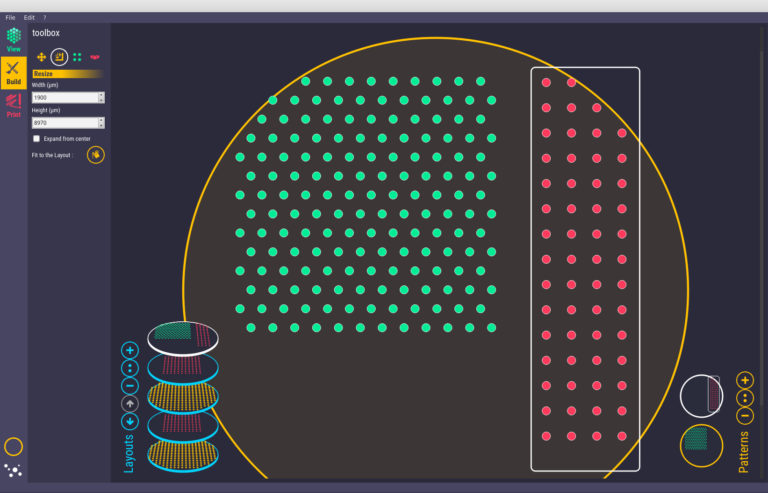Viewport: 768px width, 493px height.
Task: Select the red pattern thumbnail
Action: click(x=701, y=396)
